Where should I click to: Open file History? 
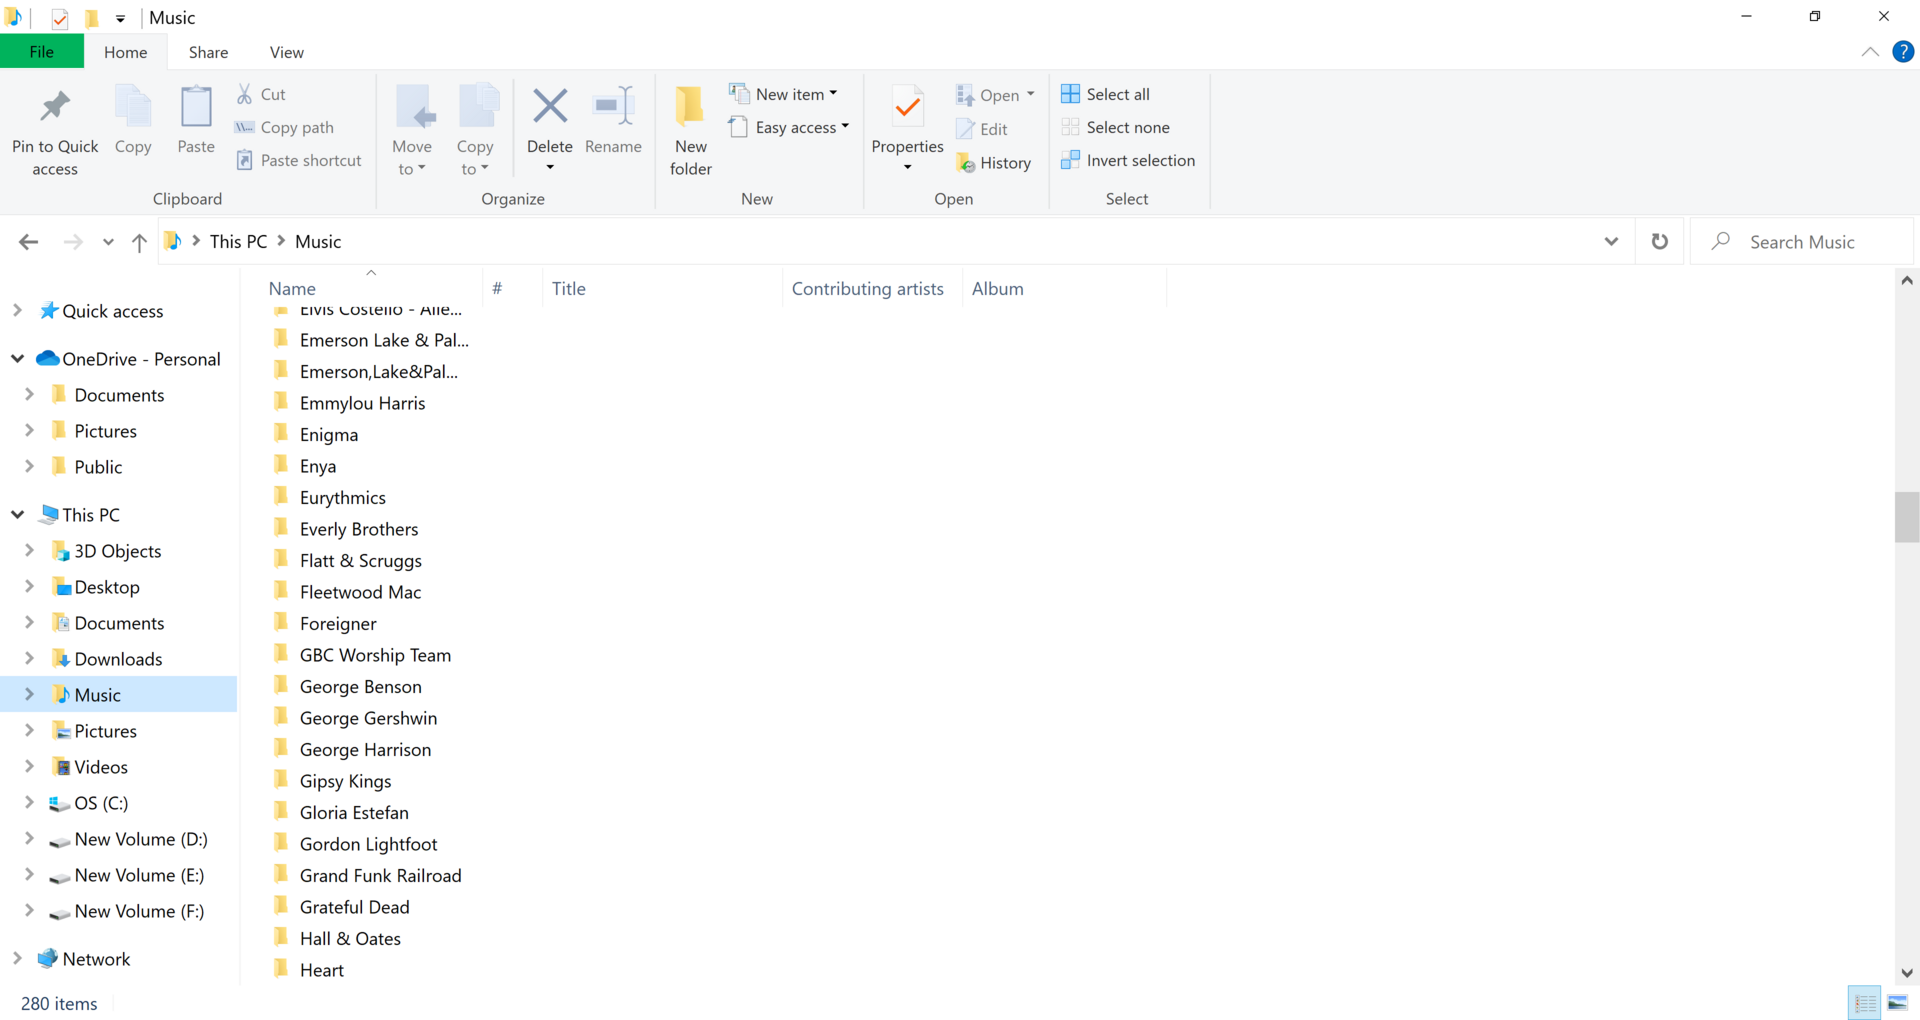(993, 163)
